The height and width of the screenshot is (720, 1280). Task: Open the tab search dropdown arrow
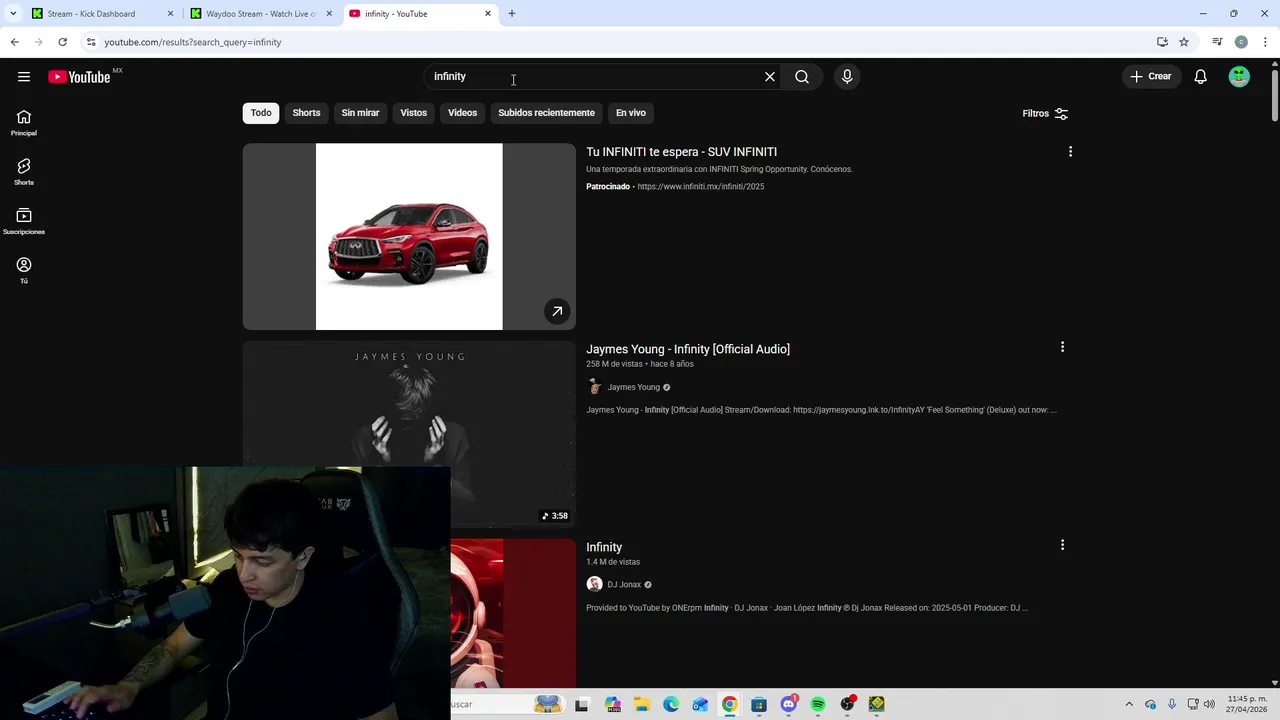coord(13,14)
